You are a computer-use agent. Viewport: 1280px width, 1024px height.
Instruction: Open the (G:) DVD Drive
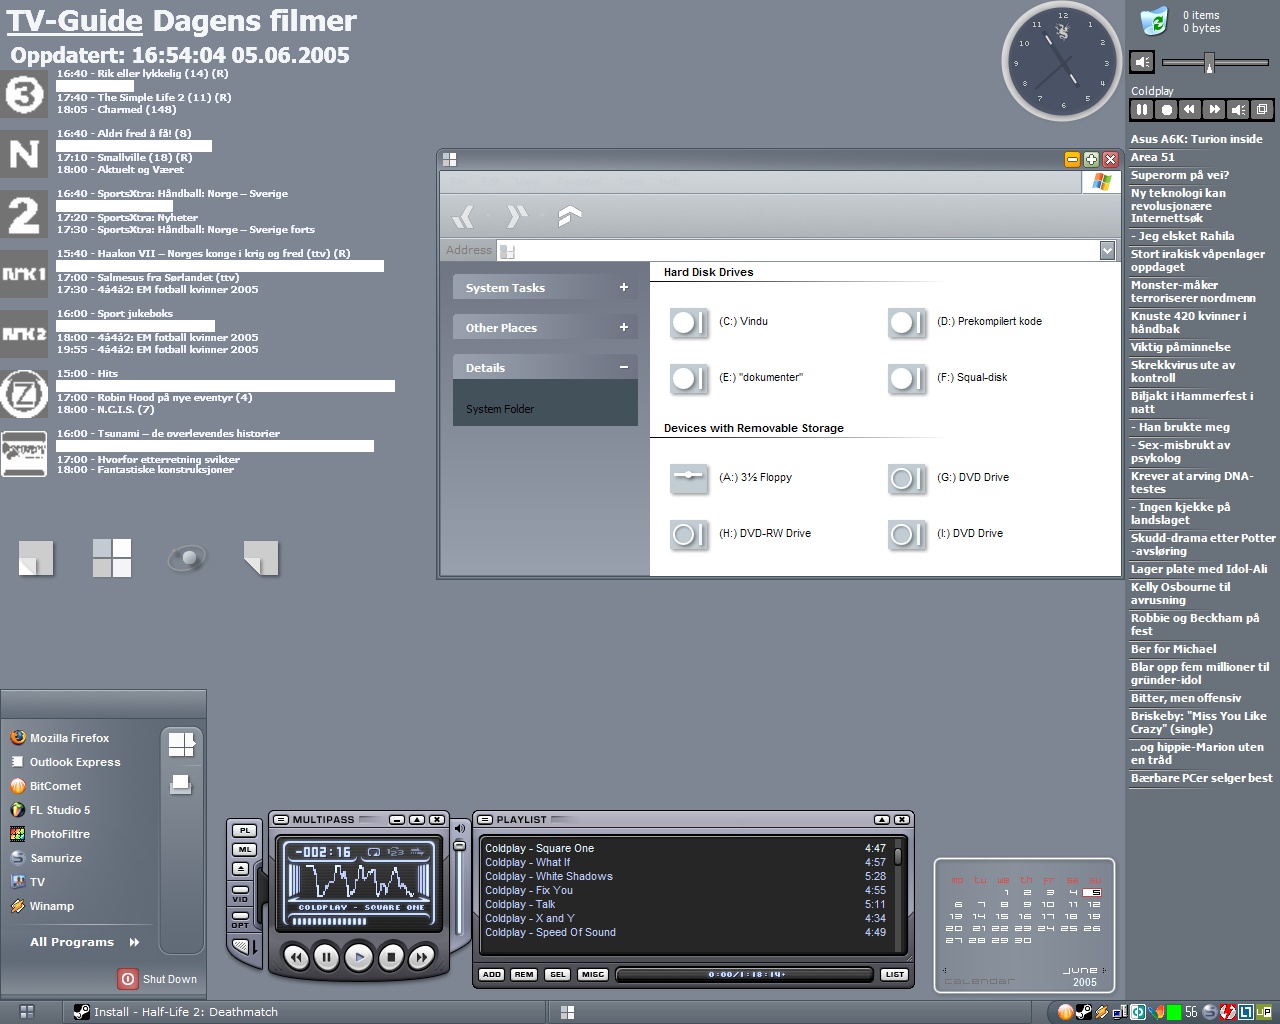pos(949,478)
